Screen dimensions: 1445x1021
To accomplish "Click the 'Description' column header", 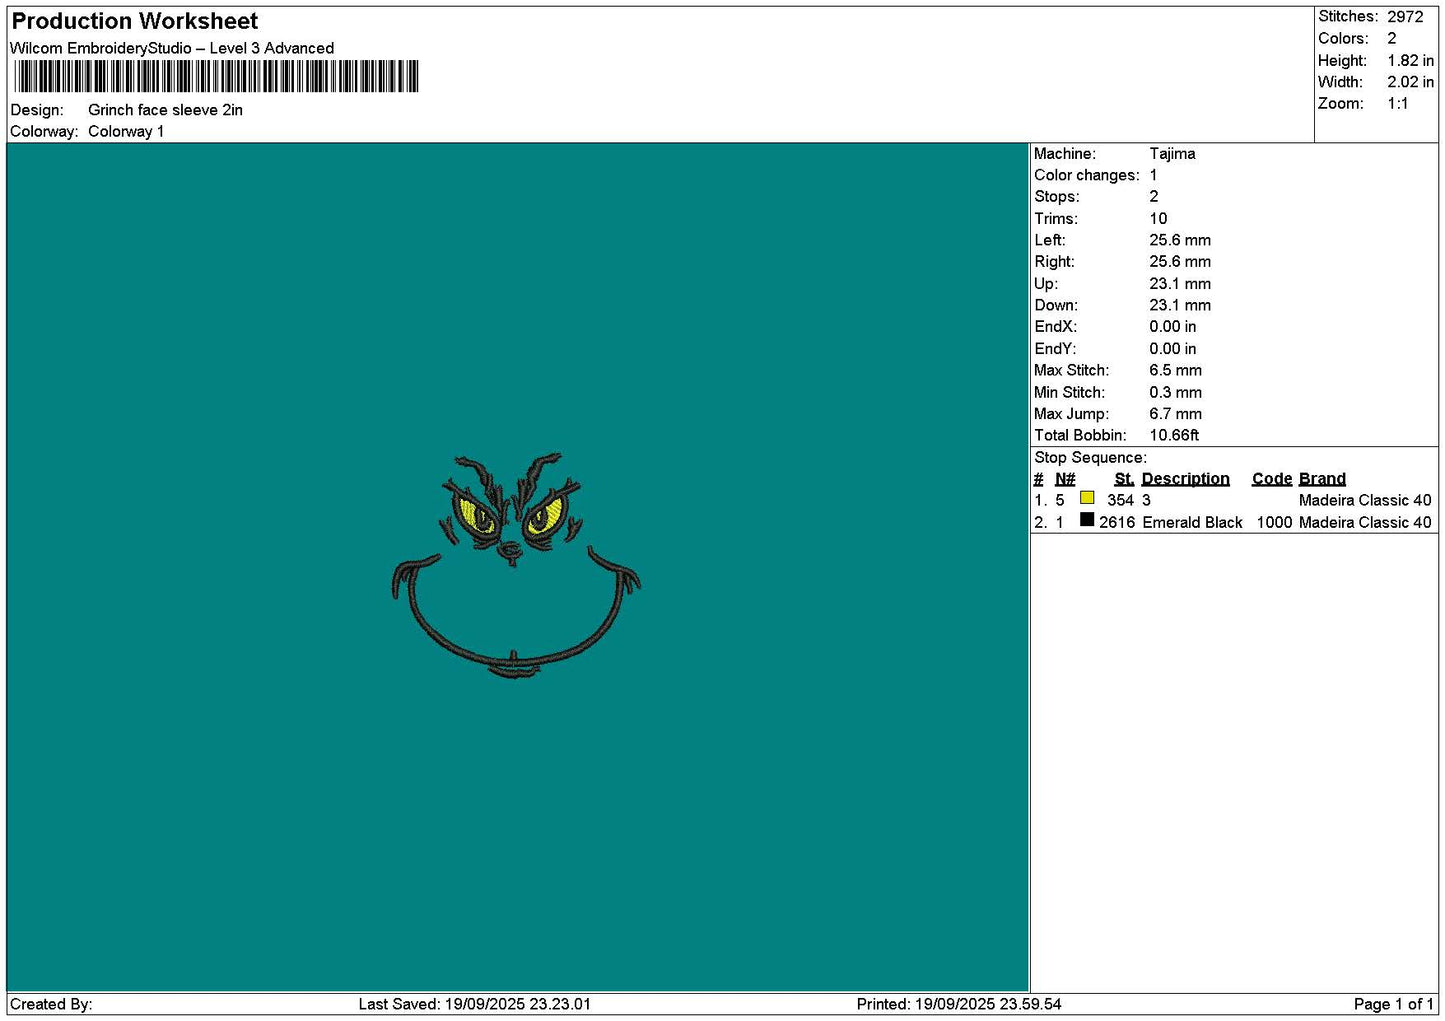I will coord(1186,479).
